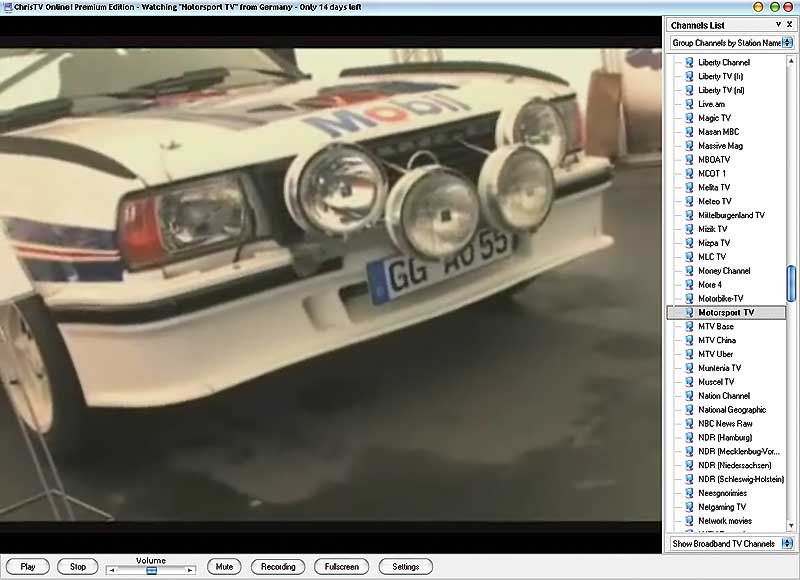
Task: Click the ChrisTV Online title bar icon
Action: (8, 7)
